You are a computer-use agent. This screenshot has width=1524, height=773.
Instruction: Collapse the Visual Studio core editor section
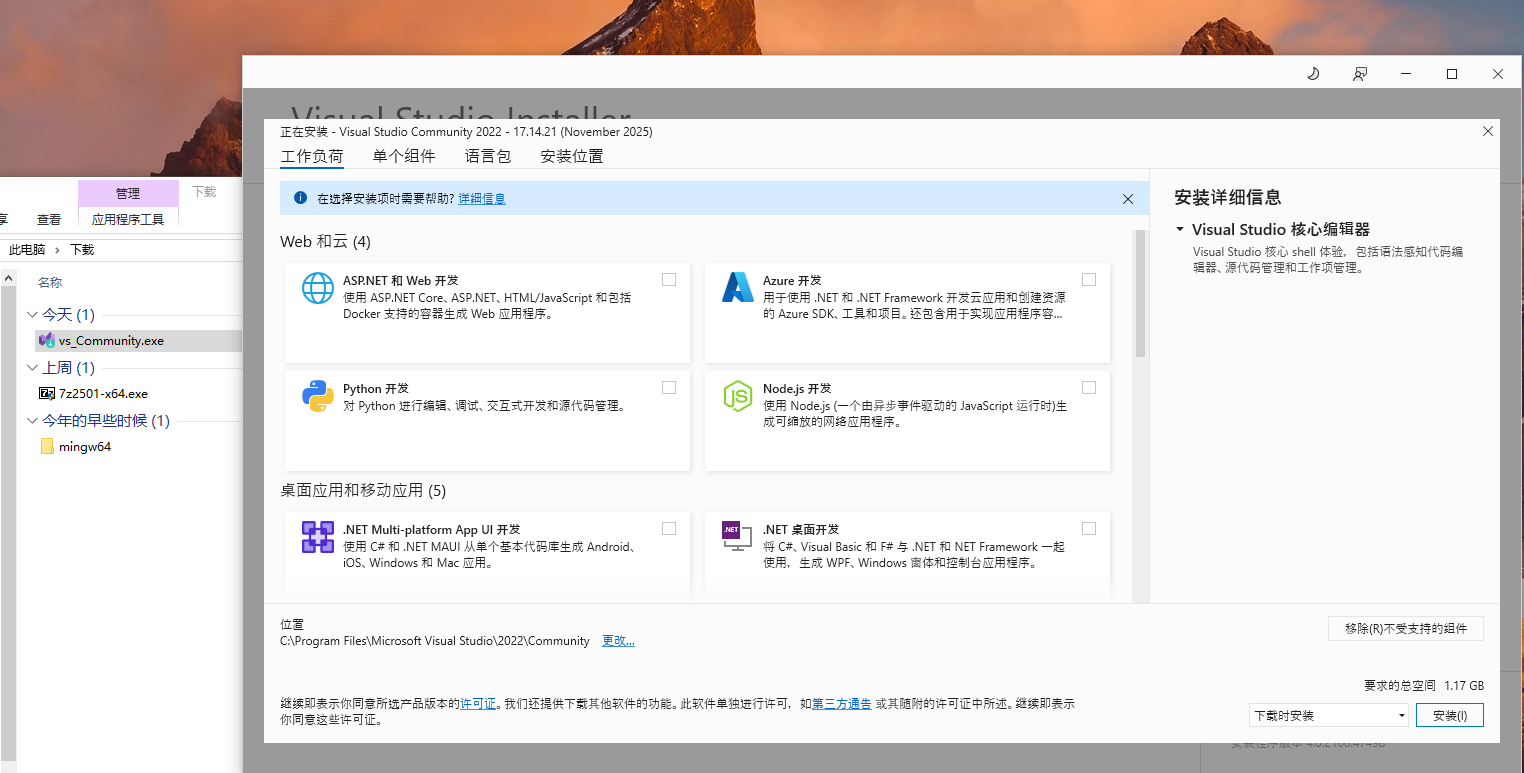coord(1180,230)
